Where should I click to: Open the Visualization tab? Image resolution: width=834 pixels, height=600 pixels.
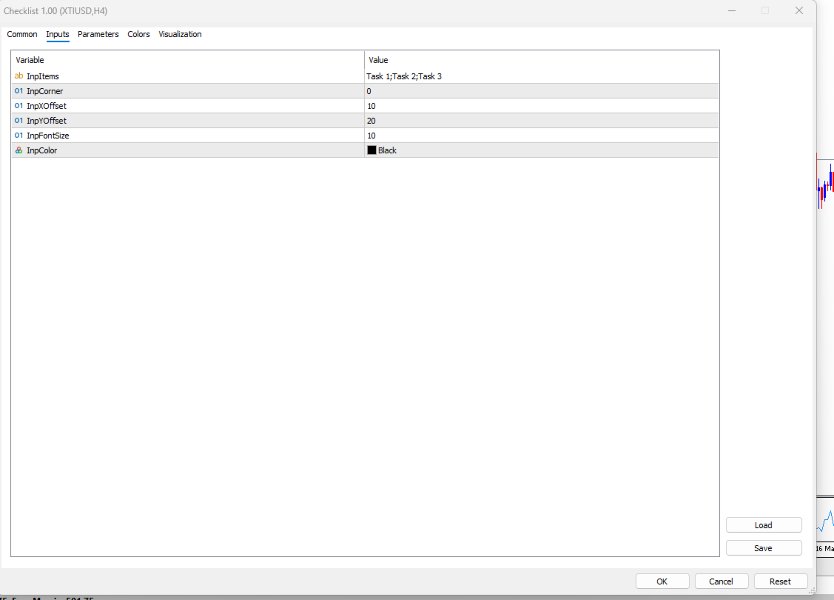point(180,34)
